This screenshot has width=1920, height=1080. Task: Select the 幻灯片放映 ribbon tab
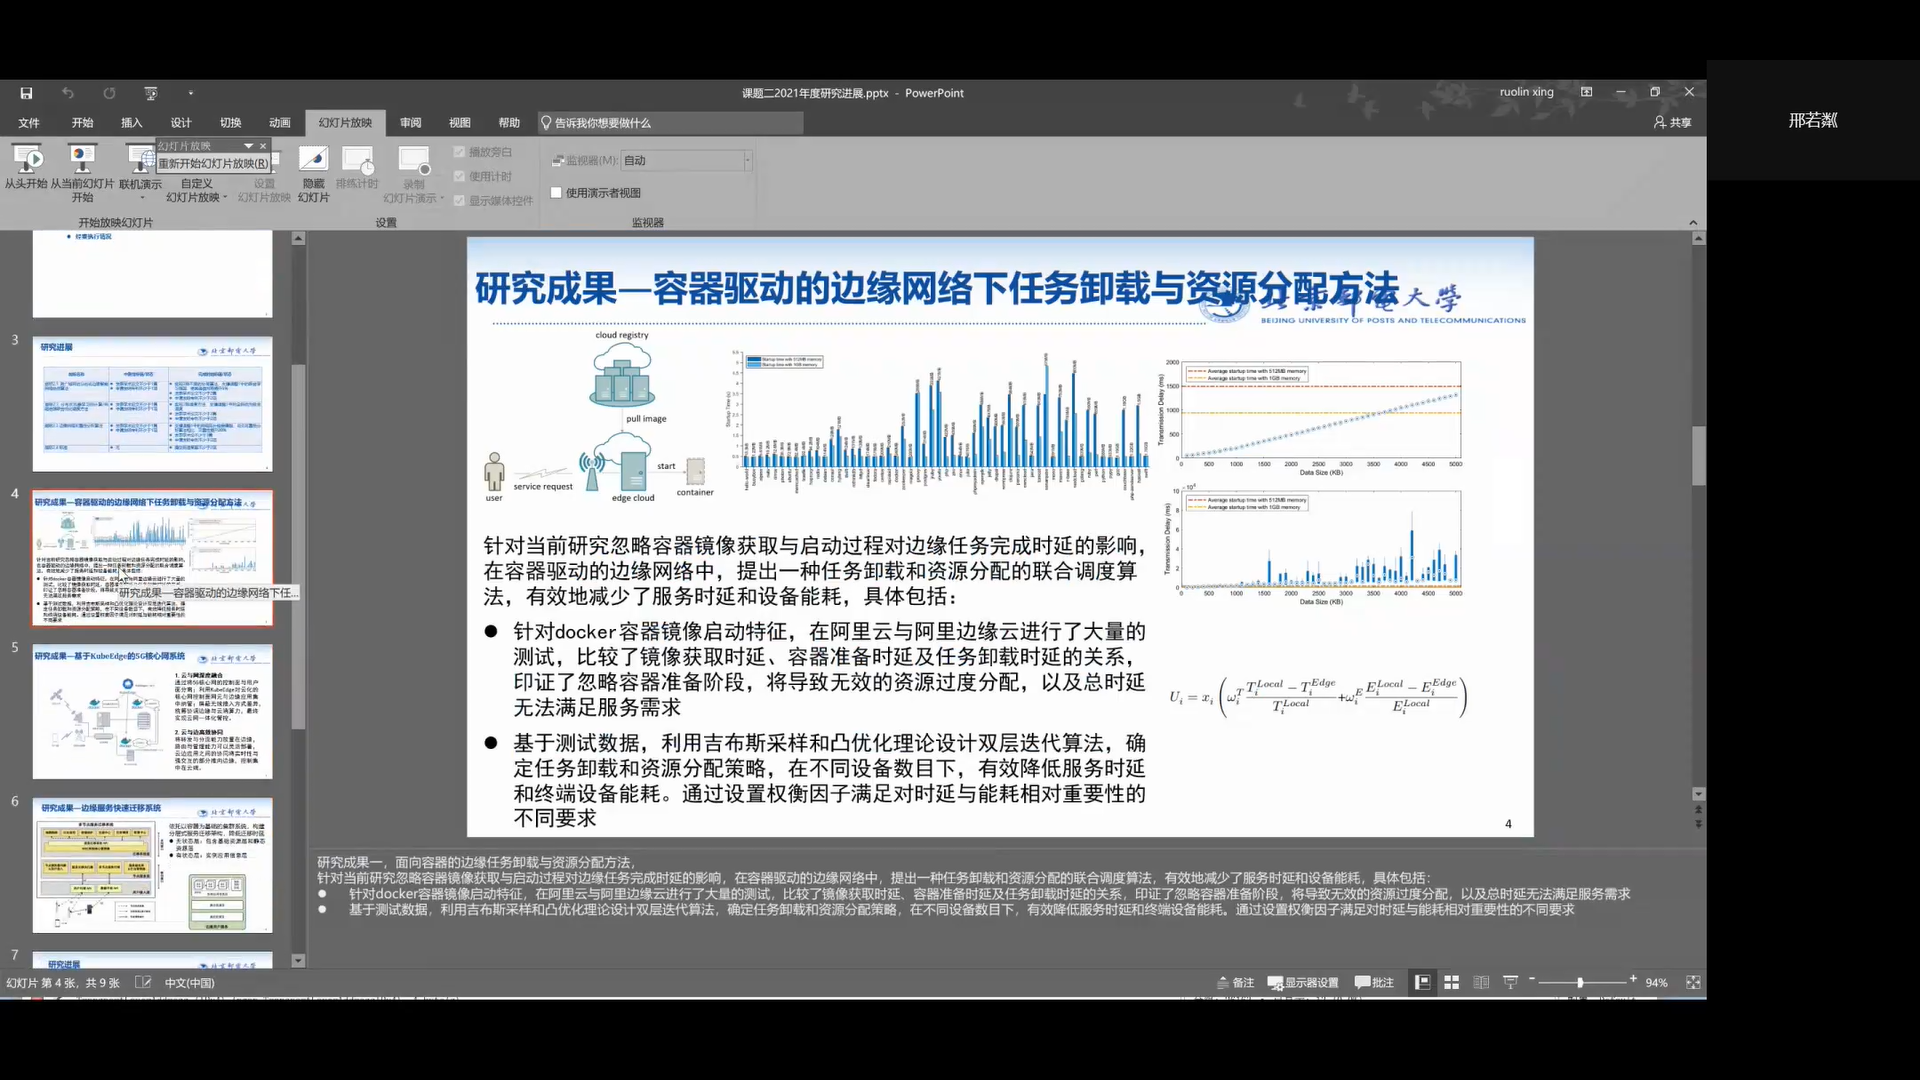[345, 123]
